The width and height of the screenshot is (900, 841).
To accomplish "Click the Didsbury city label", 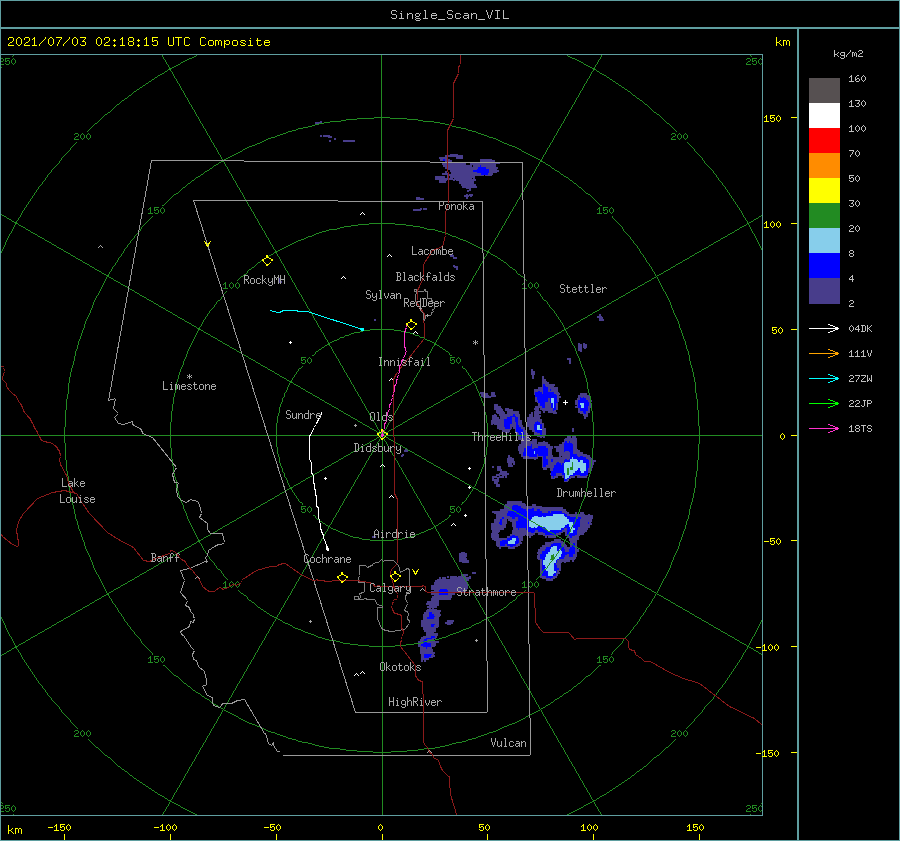I will [377, 448].
